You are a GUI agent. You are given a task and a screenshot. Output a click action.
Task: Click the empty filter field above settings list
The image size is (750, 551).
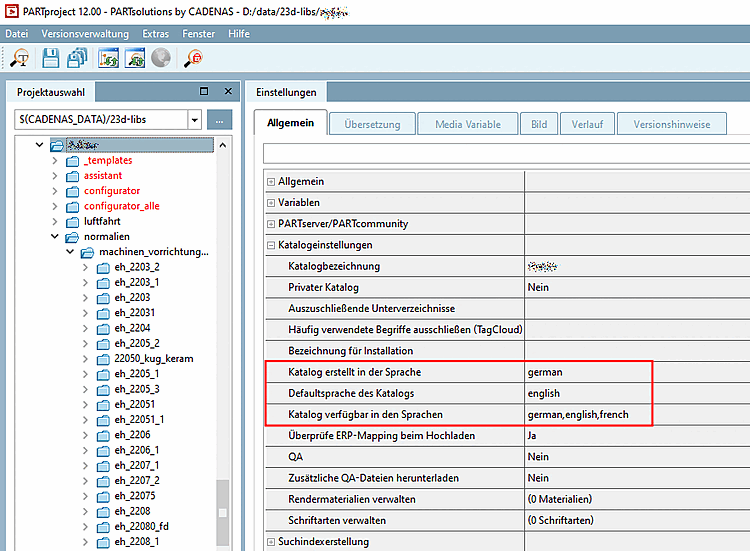(505, 153)
